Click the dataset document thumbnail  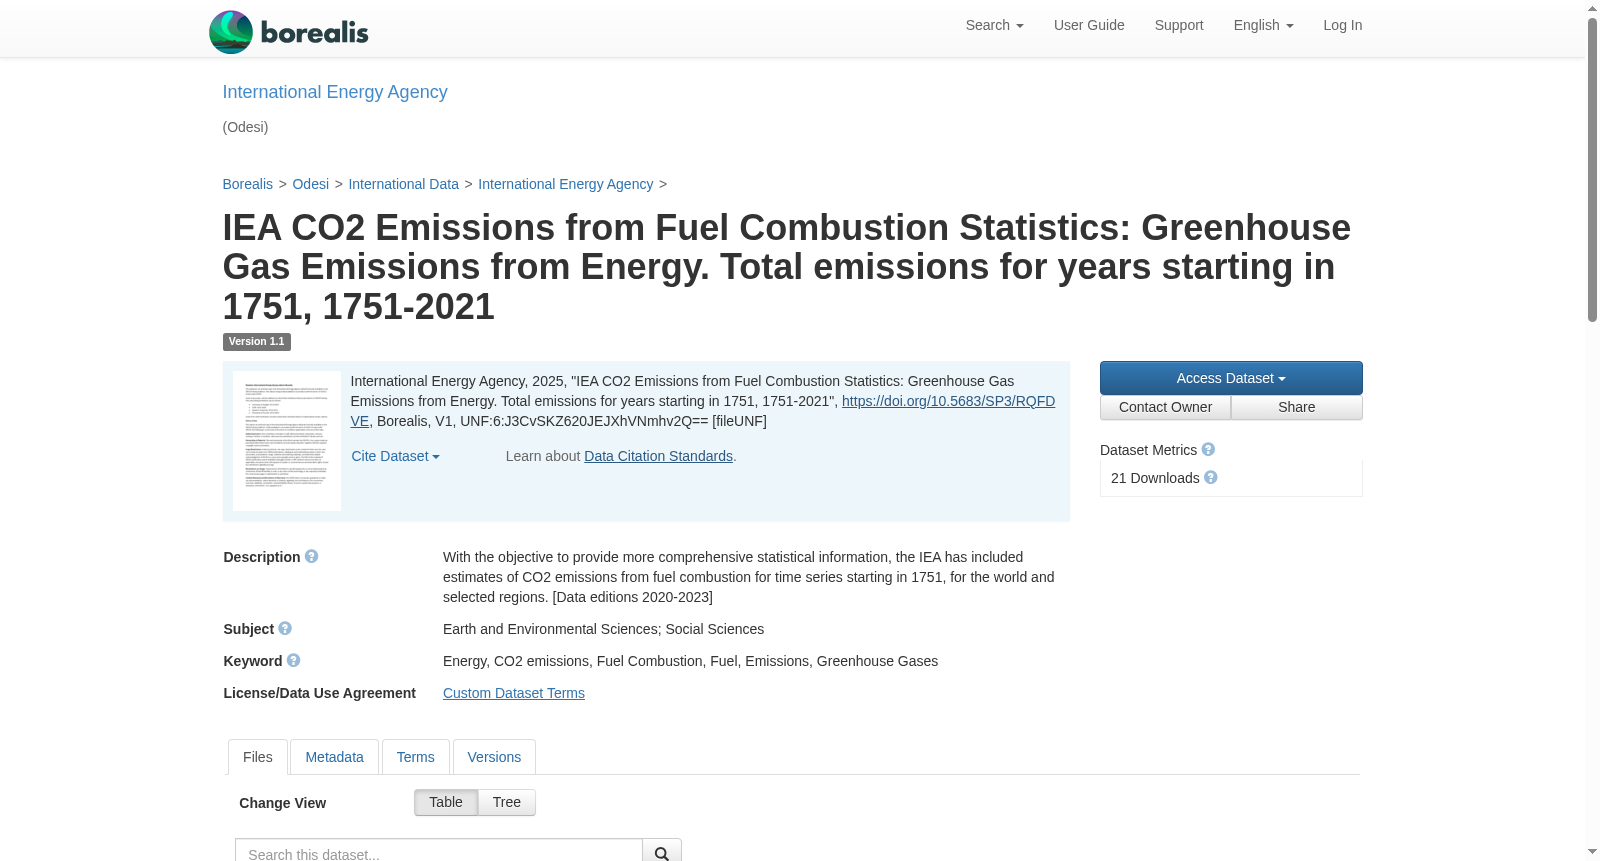click(287, 441)
